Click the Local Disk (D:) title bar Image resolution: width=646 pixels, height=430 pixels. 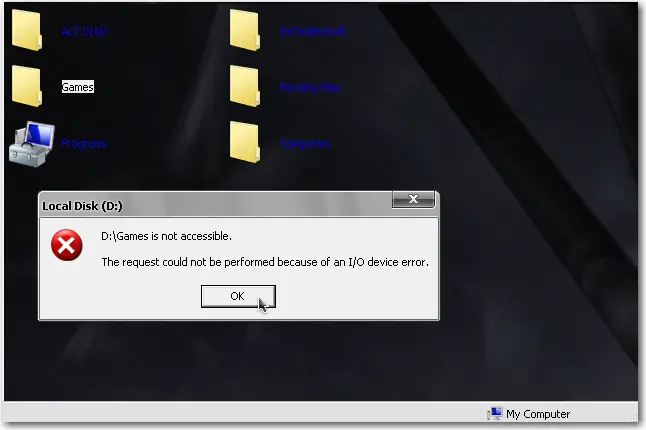pos(216,205)
